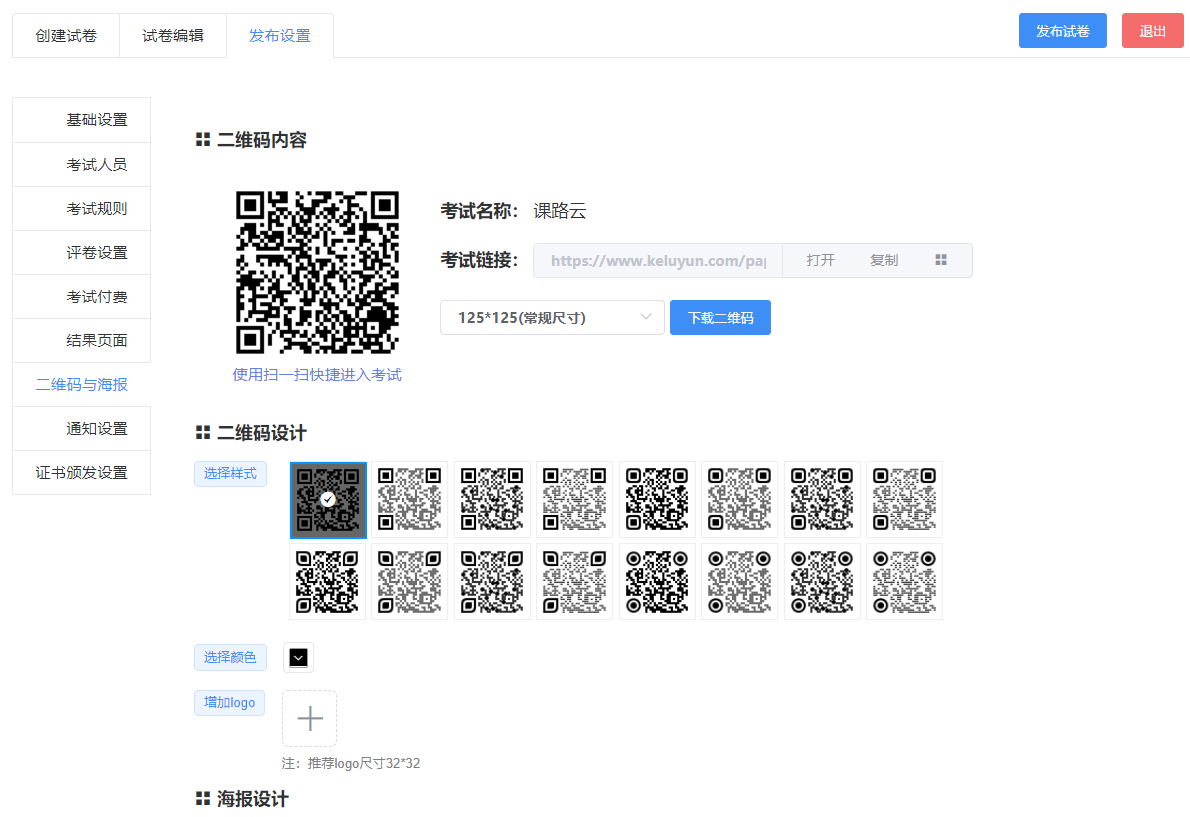This screenshot has width=1190, height=817.
Task: Select the seventh QR style in the top row
Action: click(x=822, y=499)
